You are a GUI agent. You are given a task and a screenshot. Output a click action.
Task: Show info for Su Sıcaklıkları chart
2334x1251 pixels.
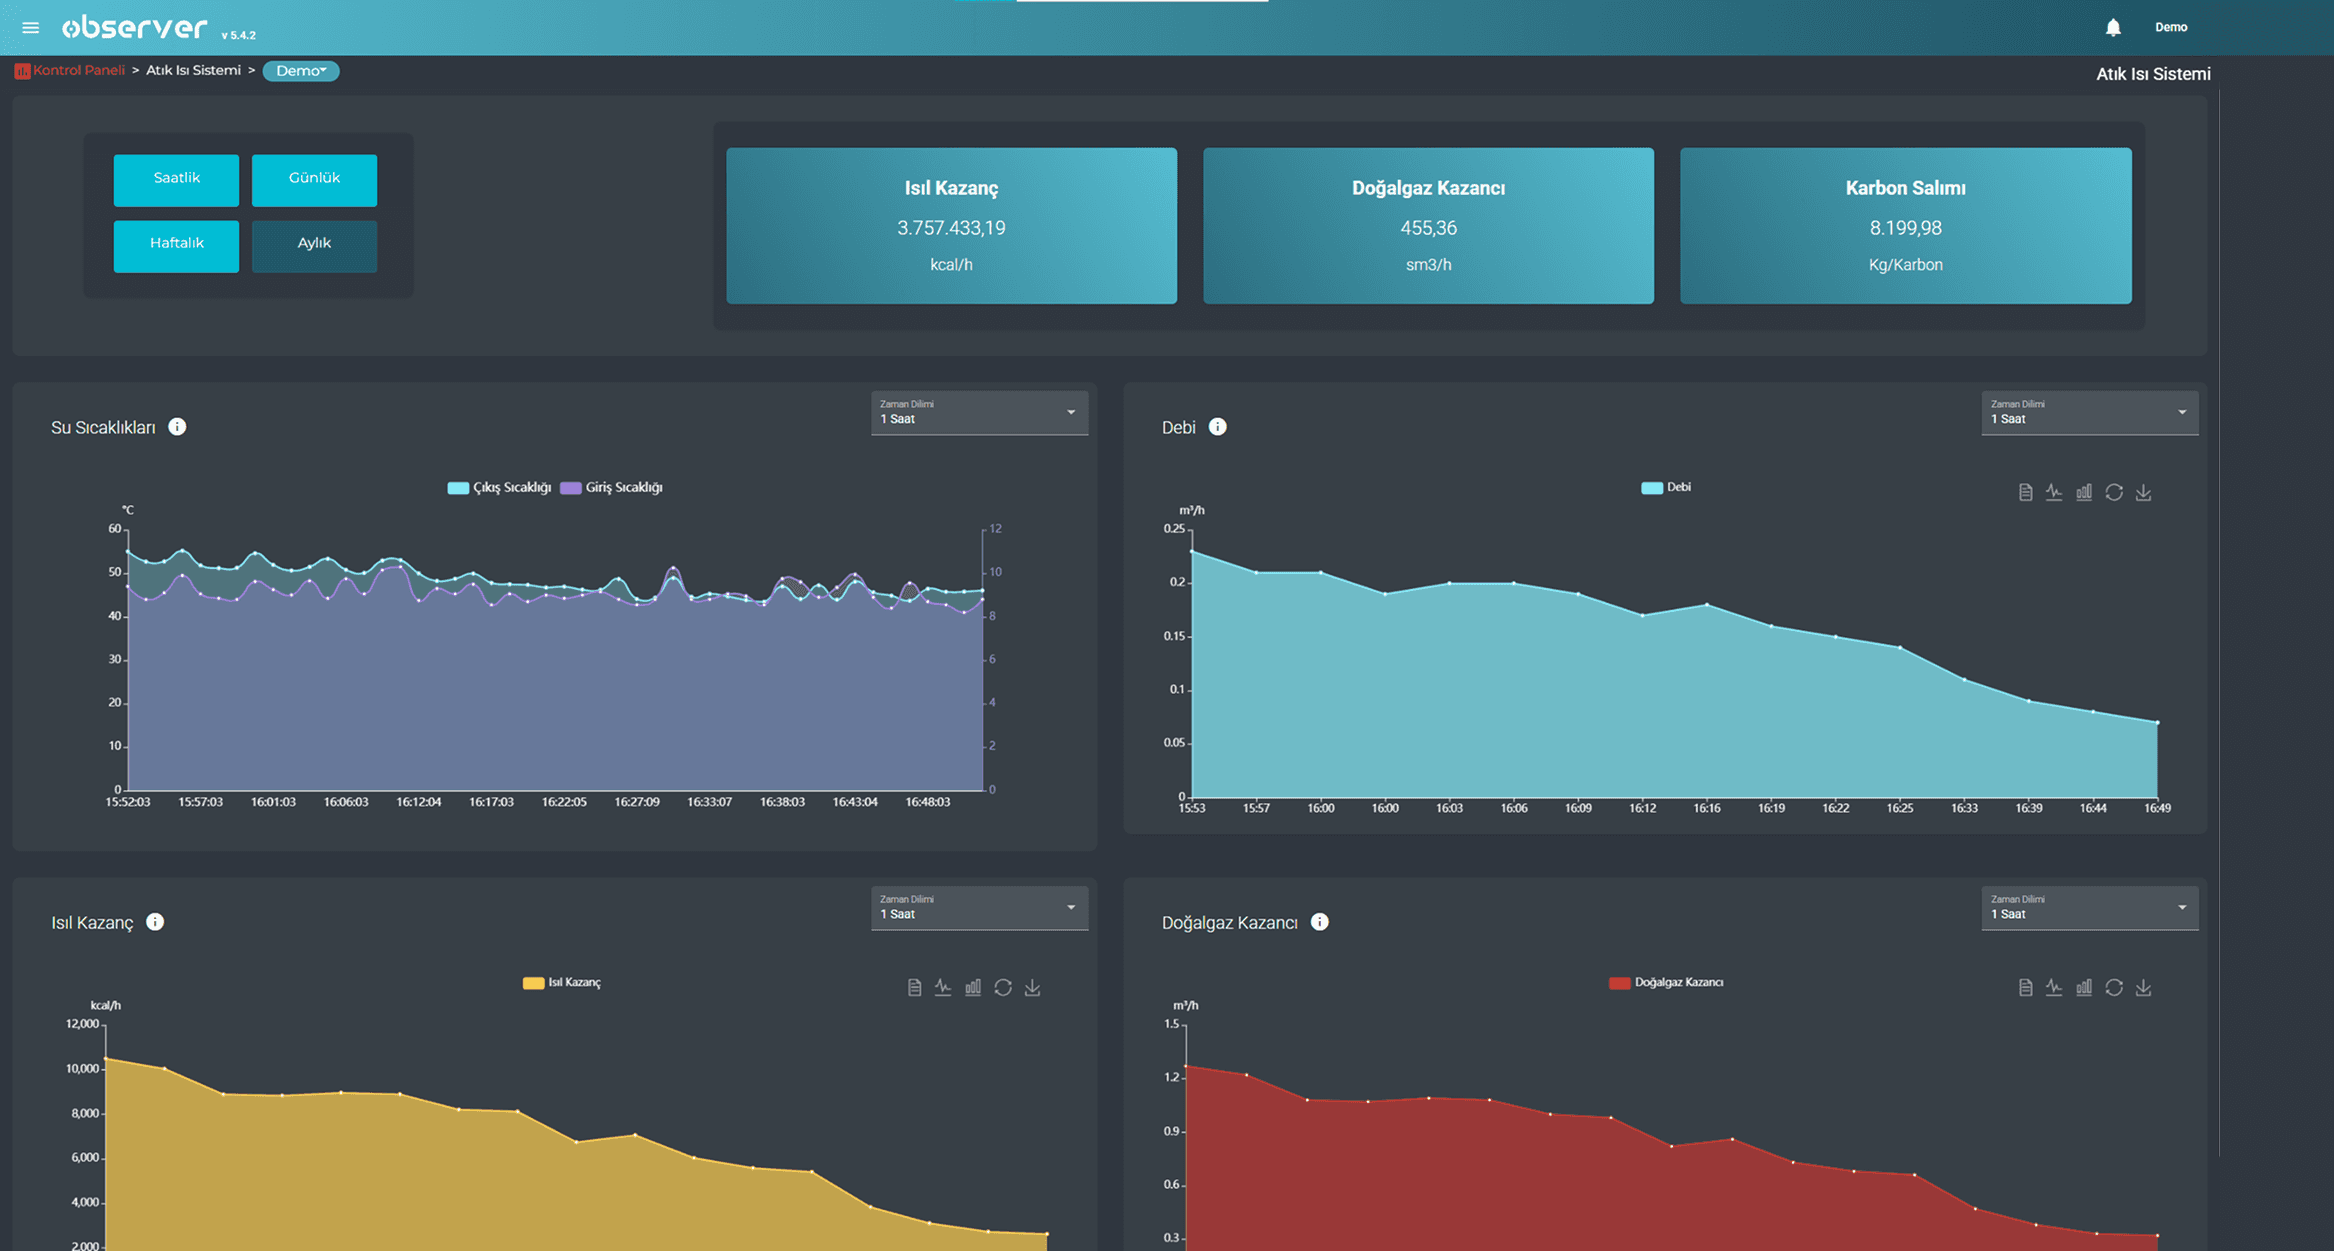pyautogui.click(x=177, y=427)
